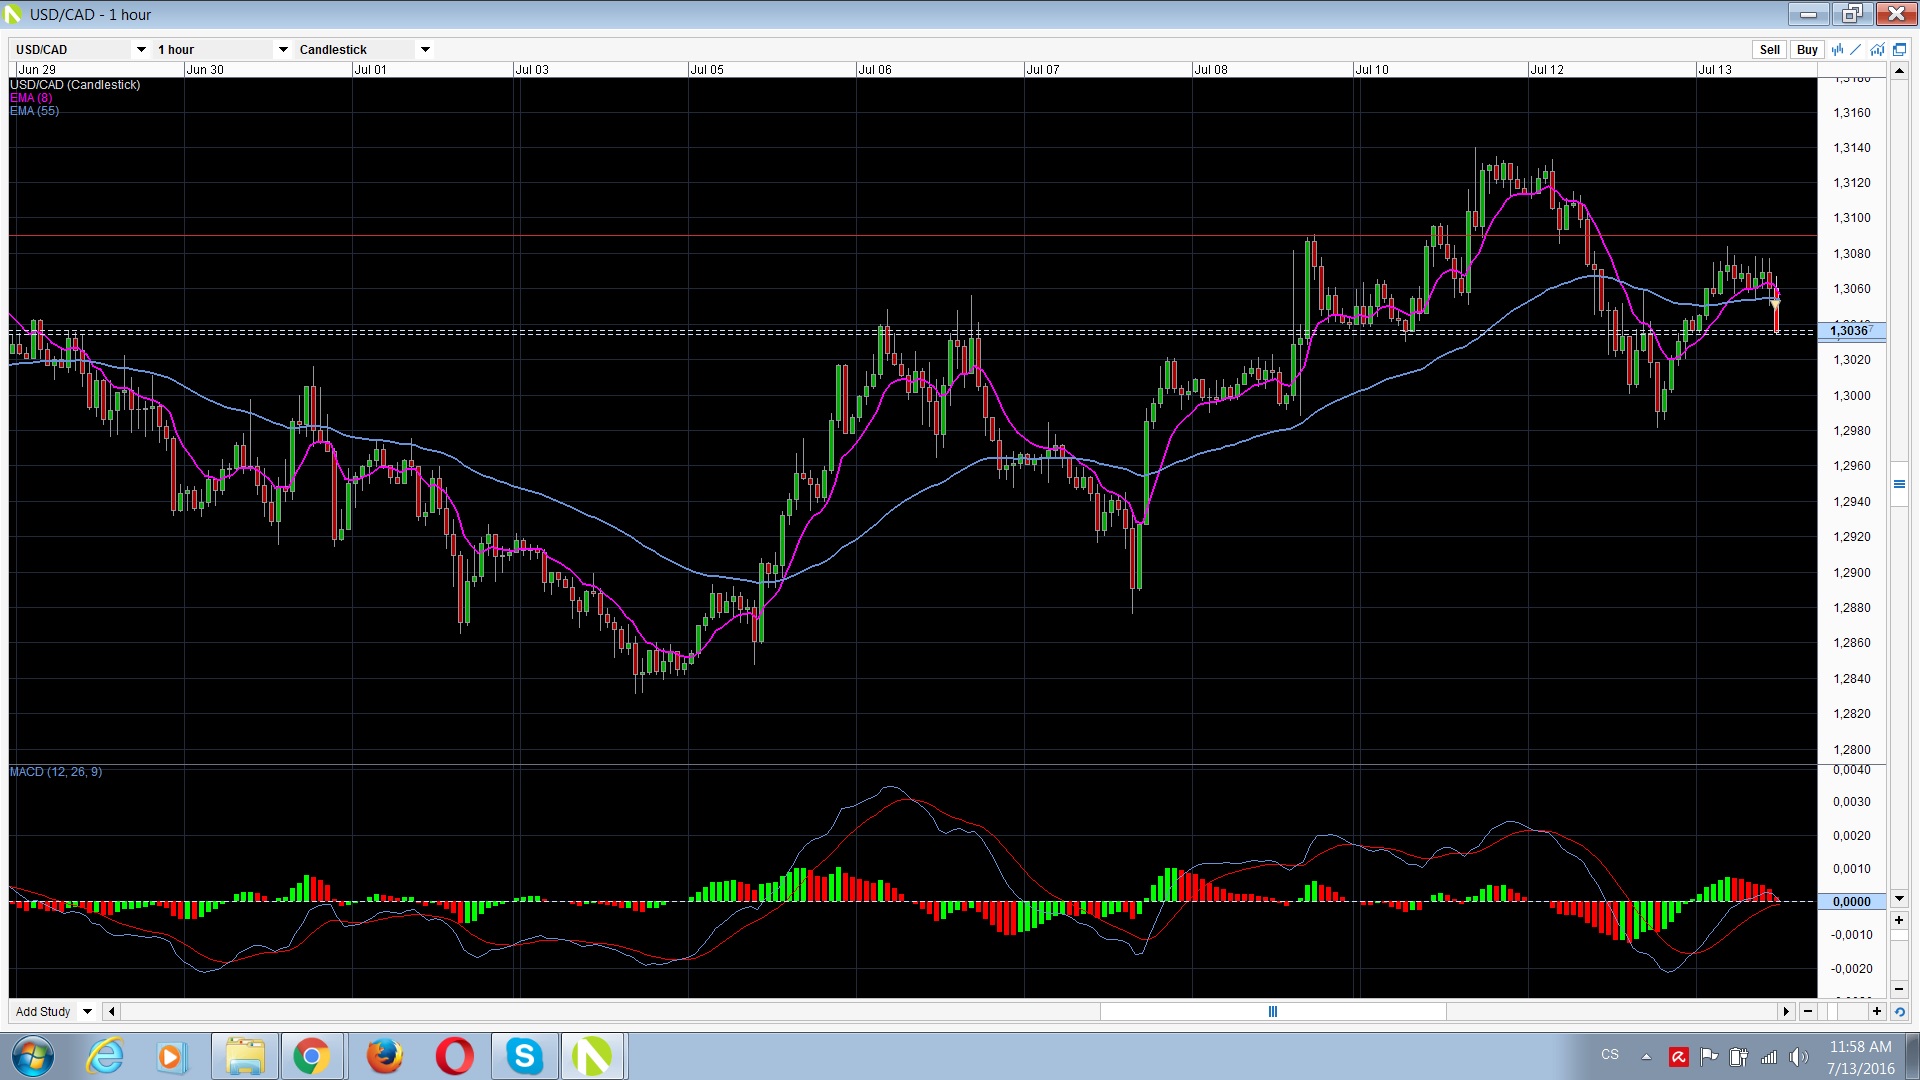Open the Windows Start menu
Image resolution: width=1920 pixels, height=1080 pixels.
tap(33, 1056)
